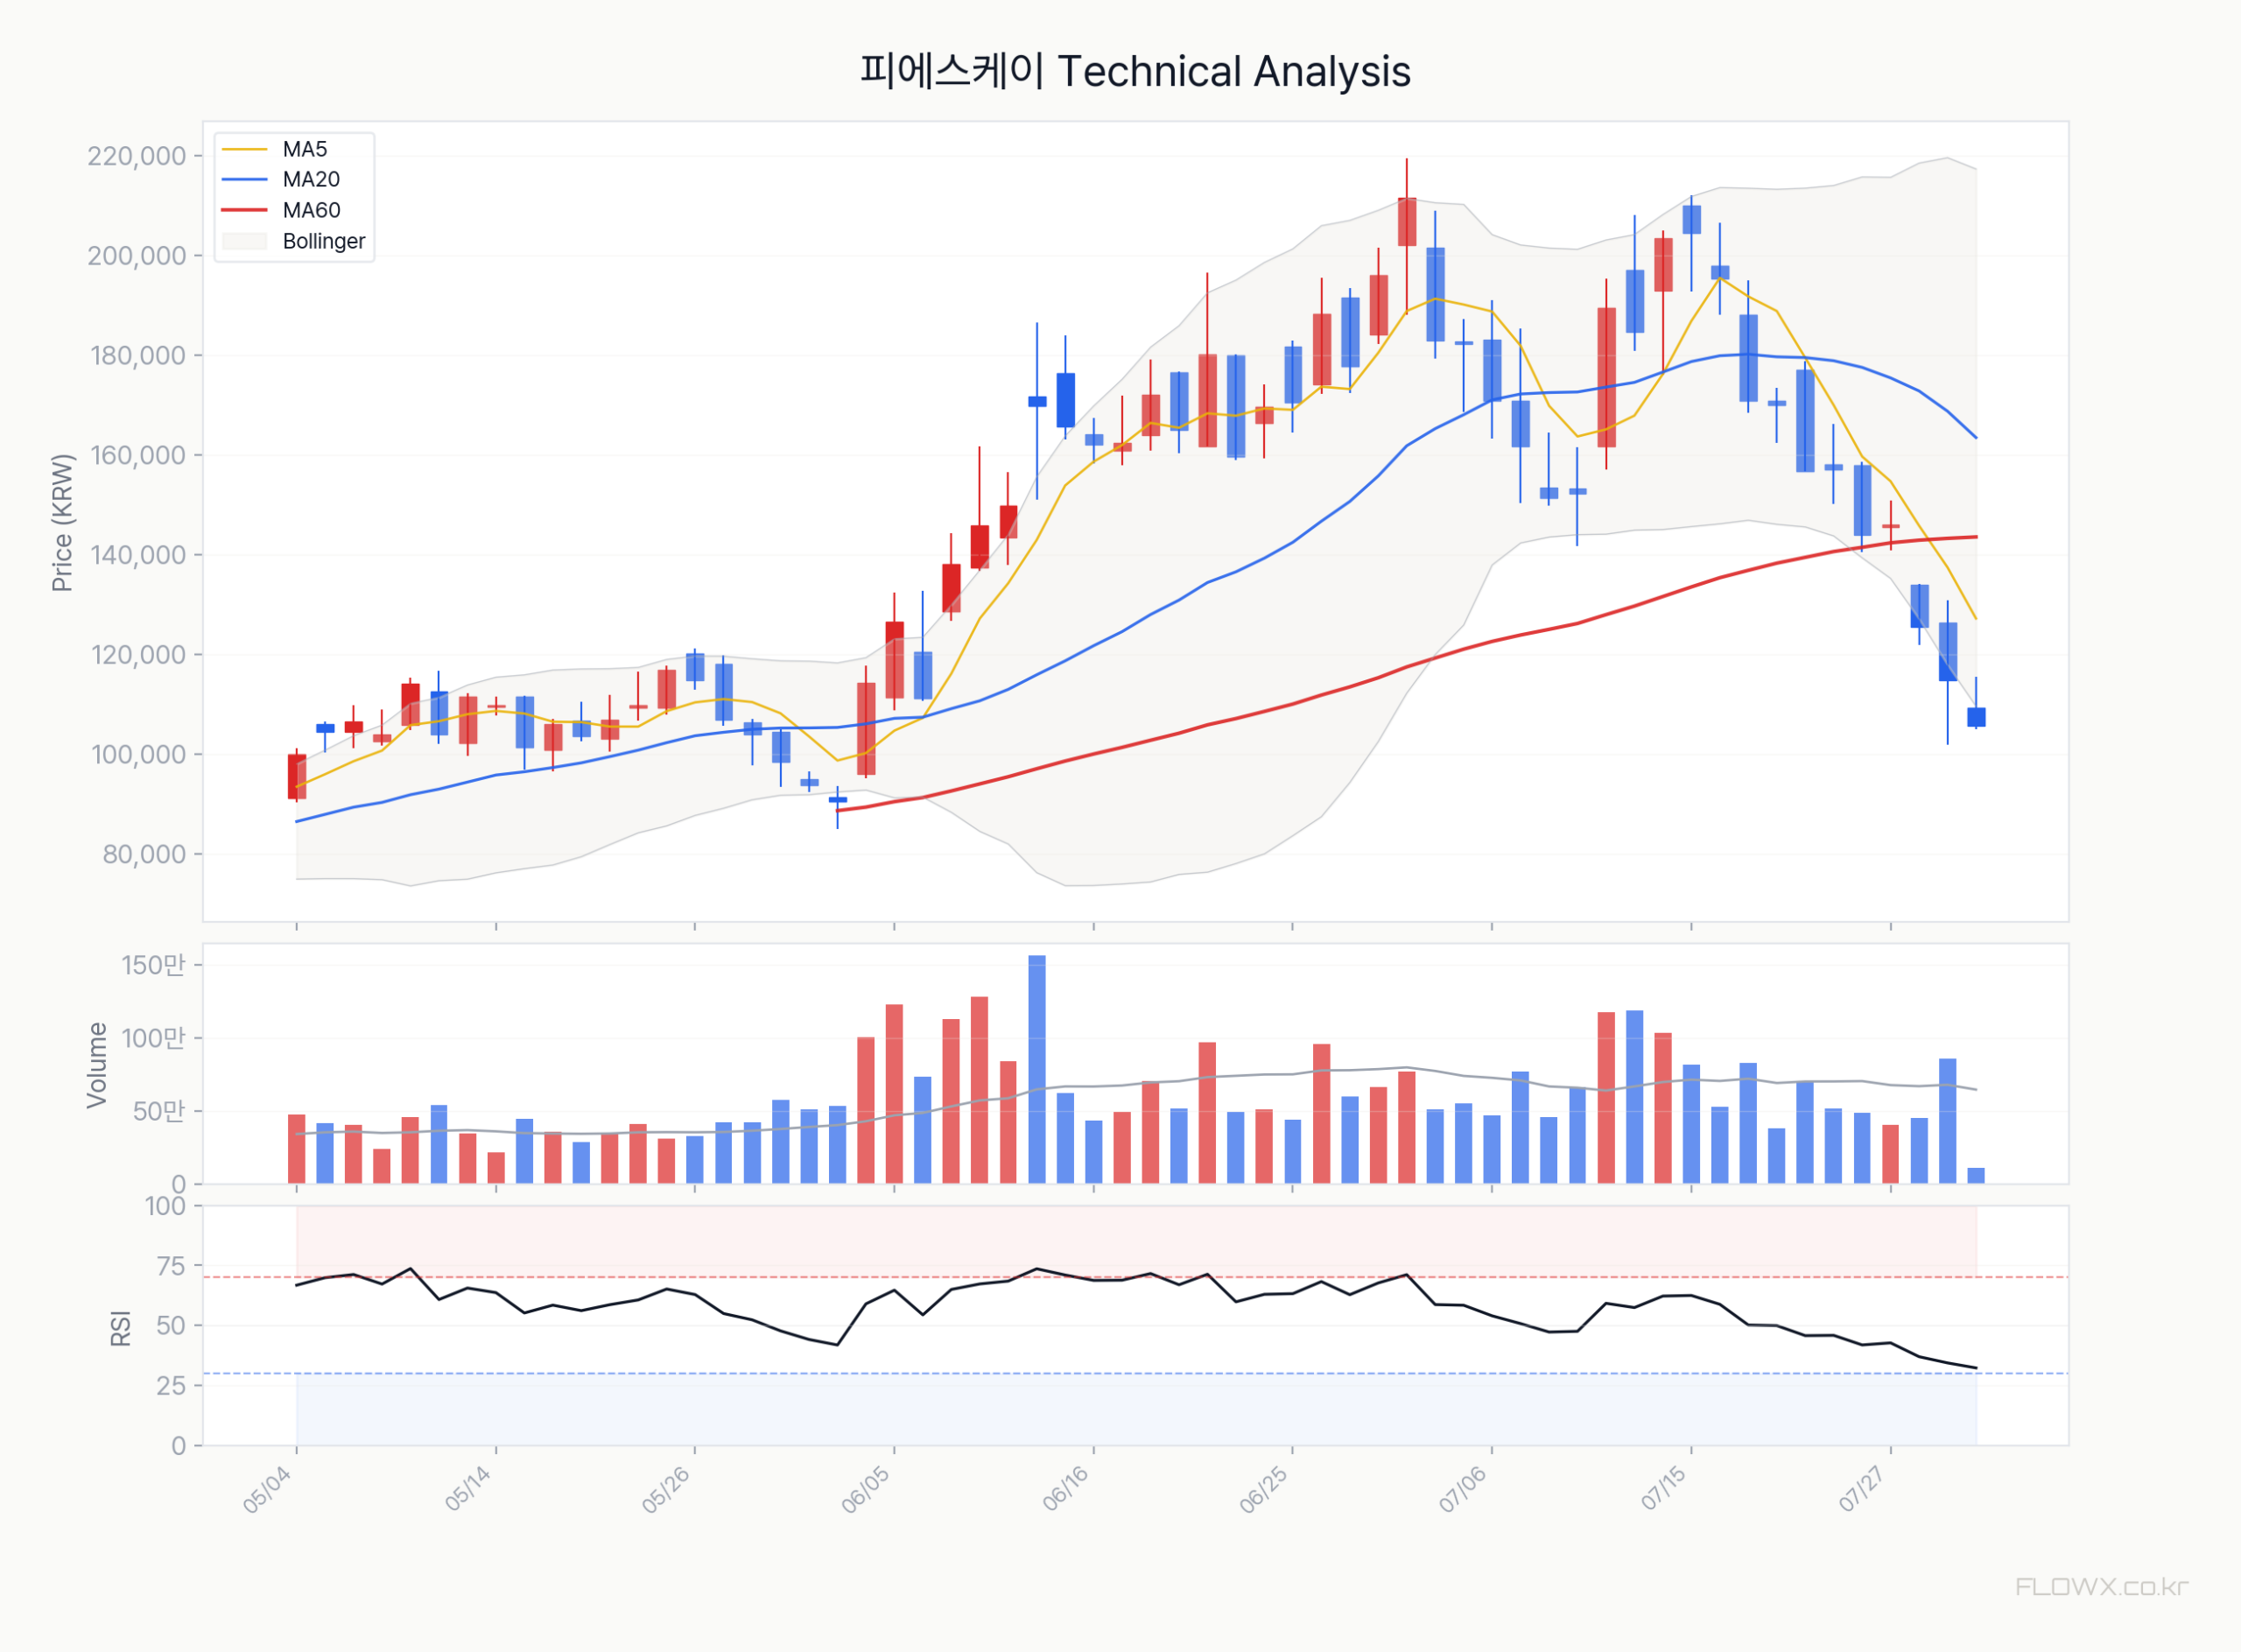Click the "07/27" date tick label

1861,1490
